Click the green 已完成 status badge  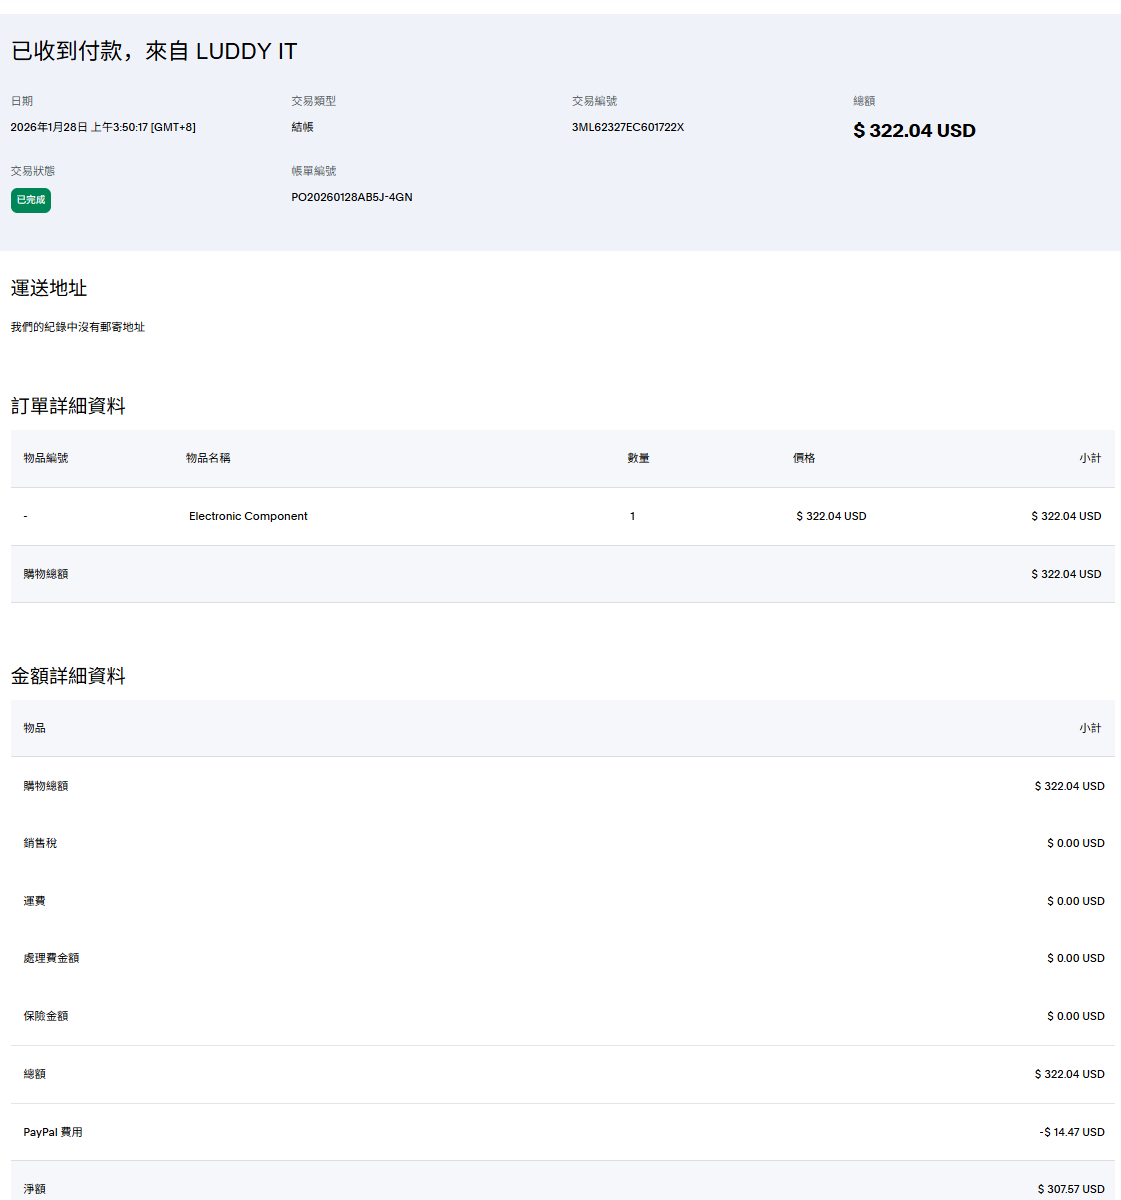coord(31,200)
